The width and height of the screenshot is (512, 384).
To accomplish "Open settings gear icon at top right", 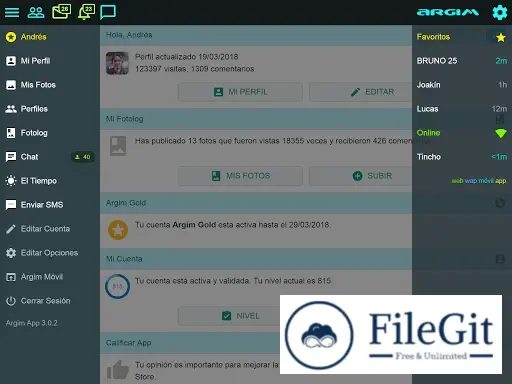I will click(x=500, y=13).
